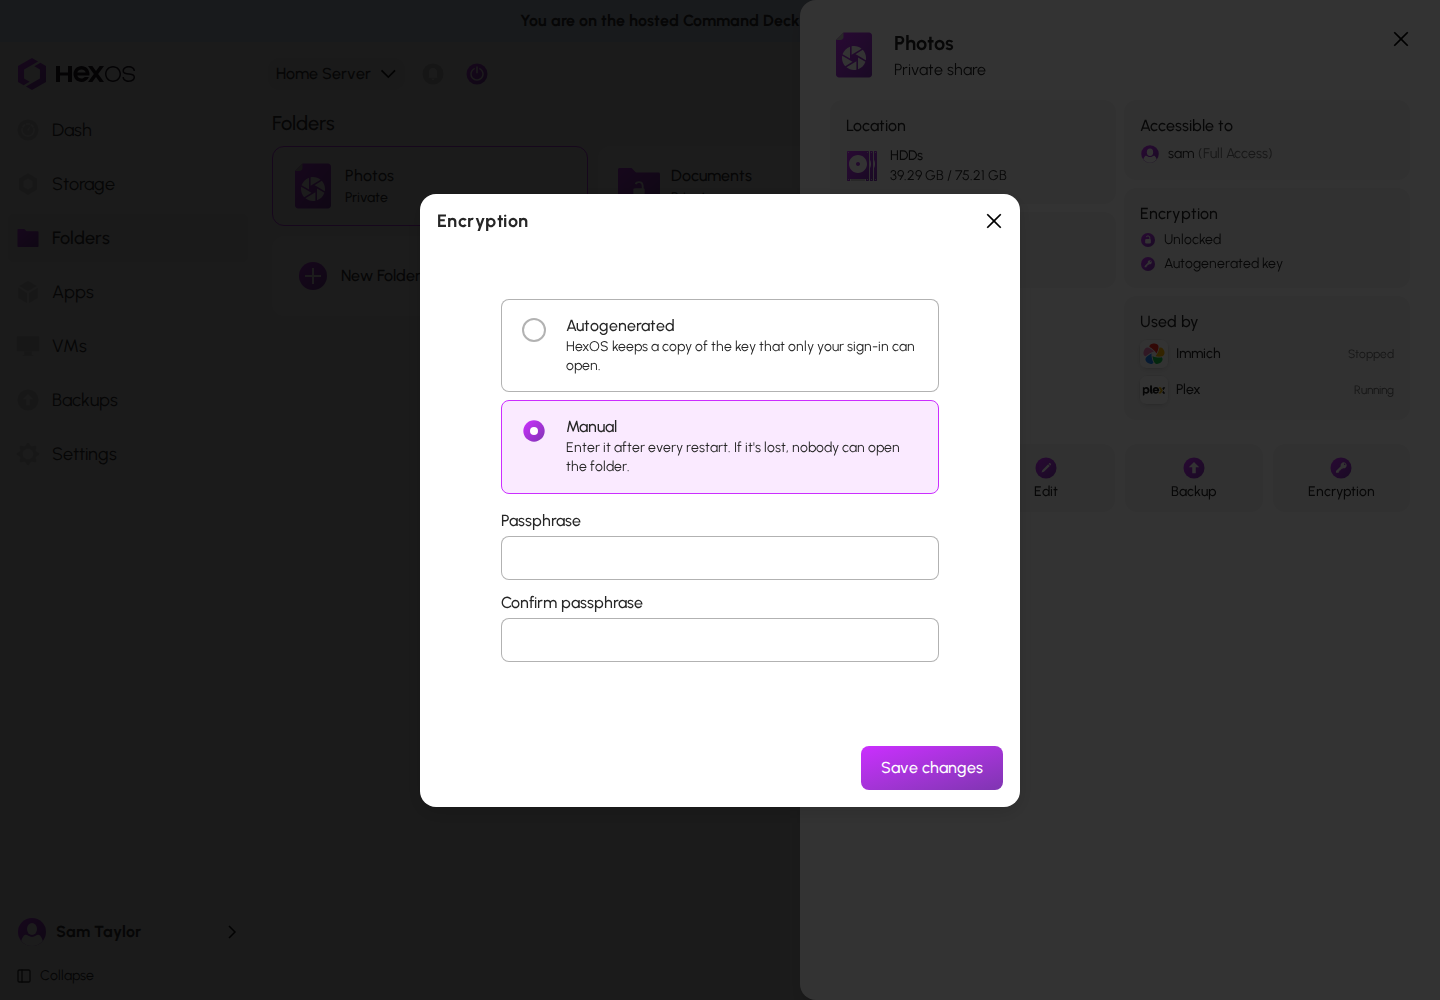1440x1000 pixels.
Task: Click the power icon in top bar
Action: point(477,74)
